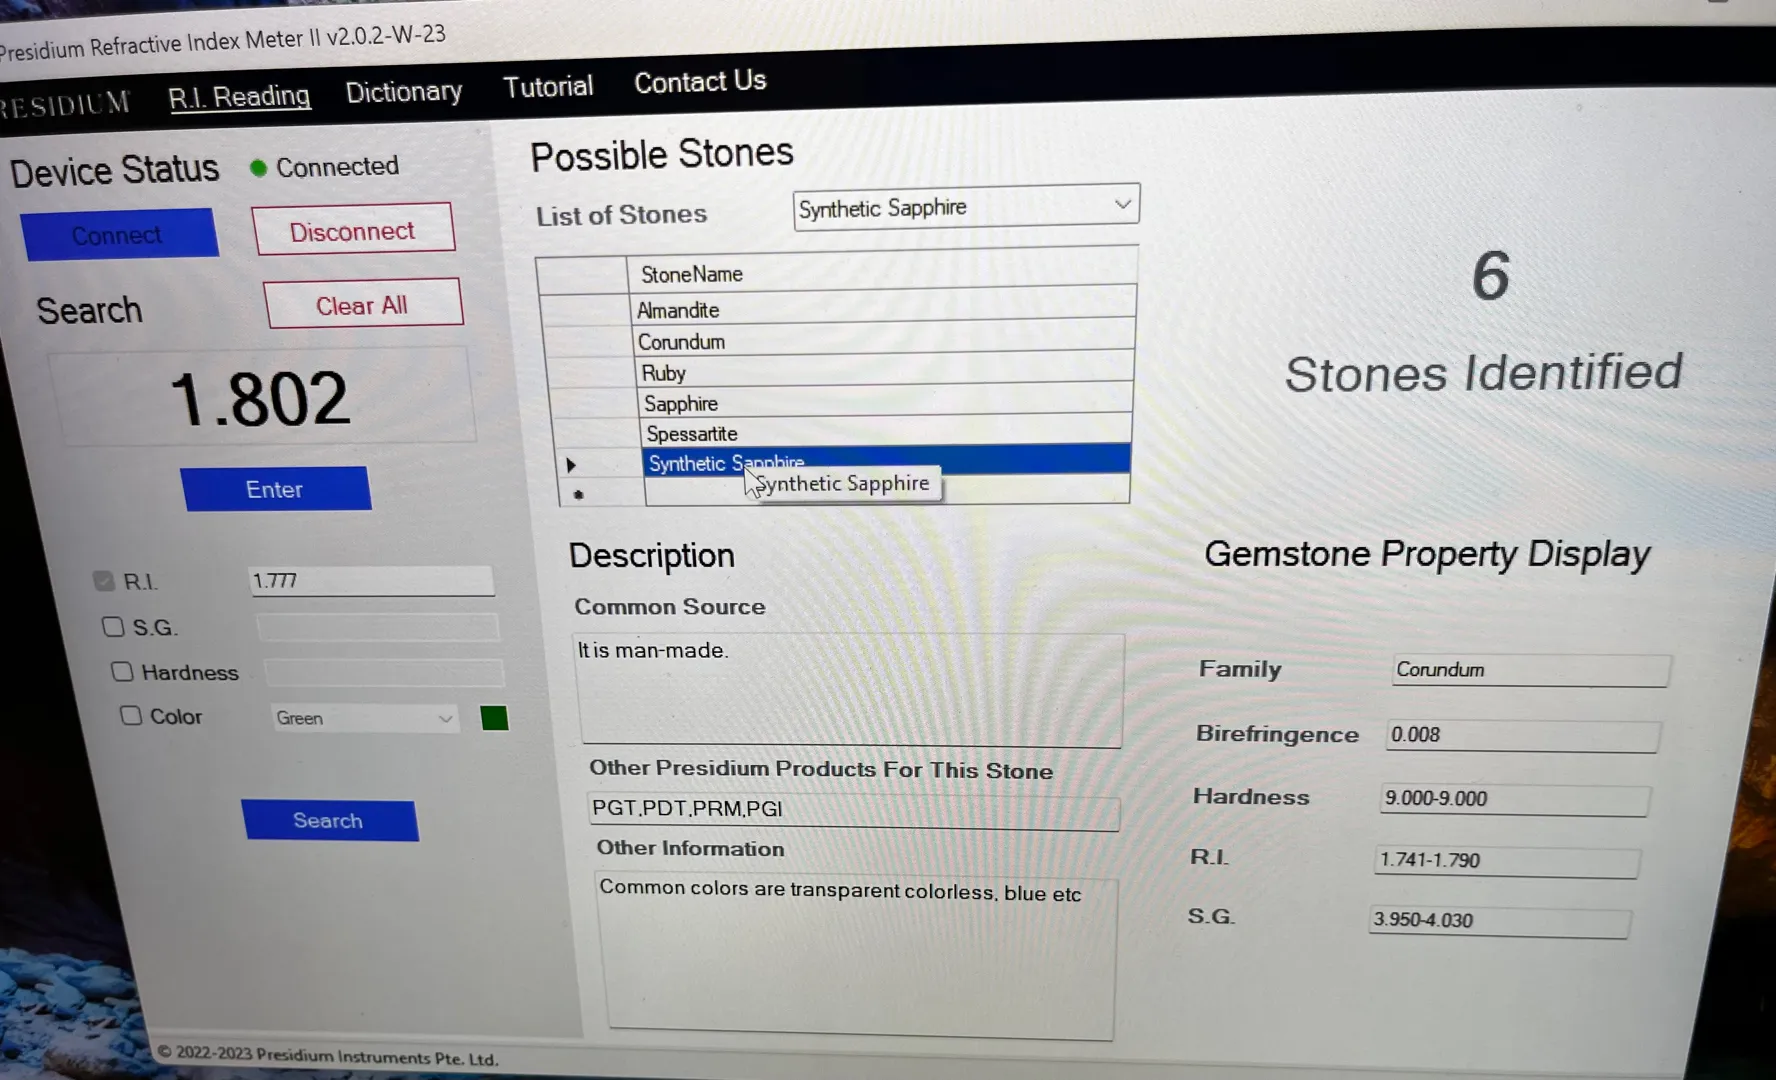Go to the Contact Us page
The image size is (1776, 1080).
pos(700,82)
